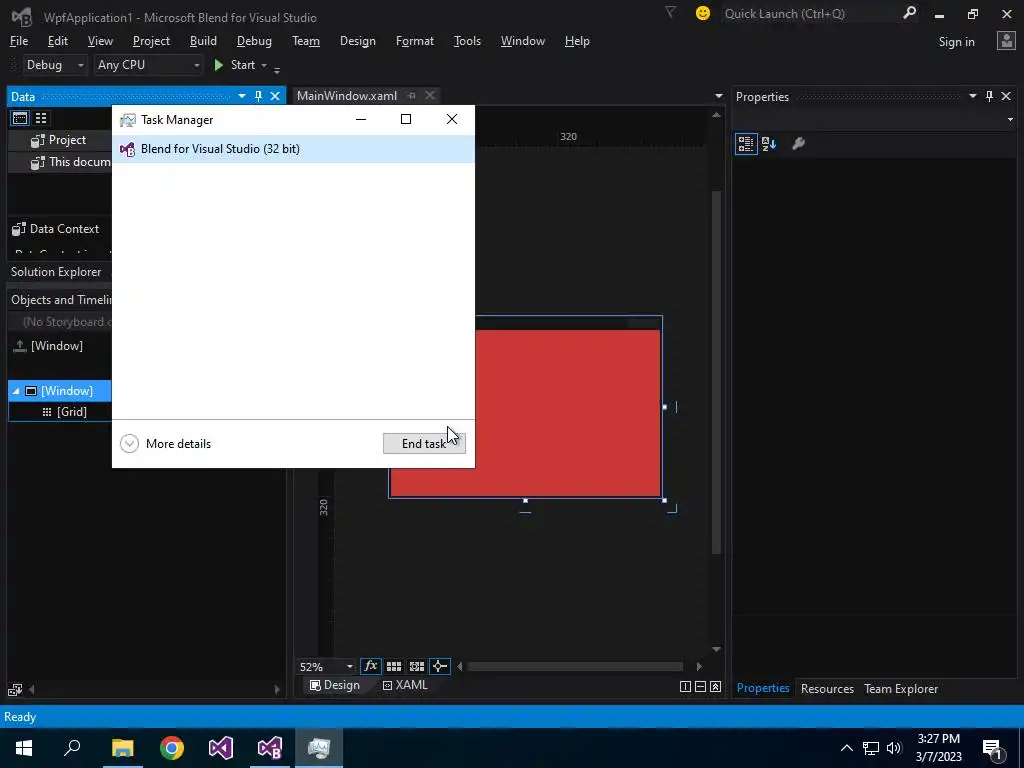
Task: Collapse the [Window] tree node
Action: click(x=16, y=391)
